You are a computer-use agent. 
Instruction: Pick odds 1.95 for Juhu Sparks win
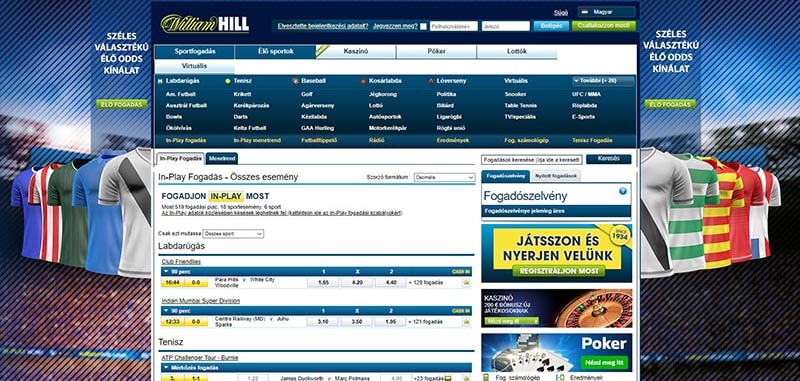tap(390, 322)
